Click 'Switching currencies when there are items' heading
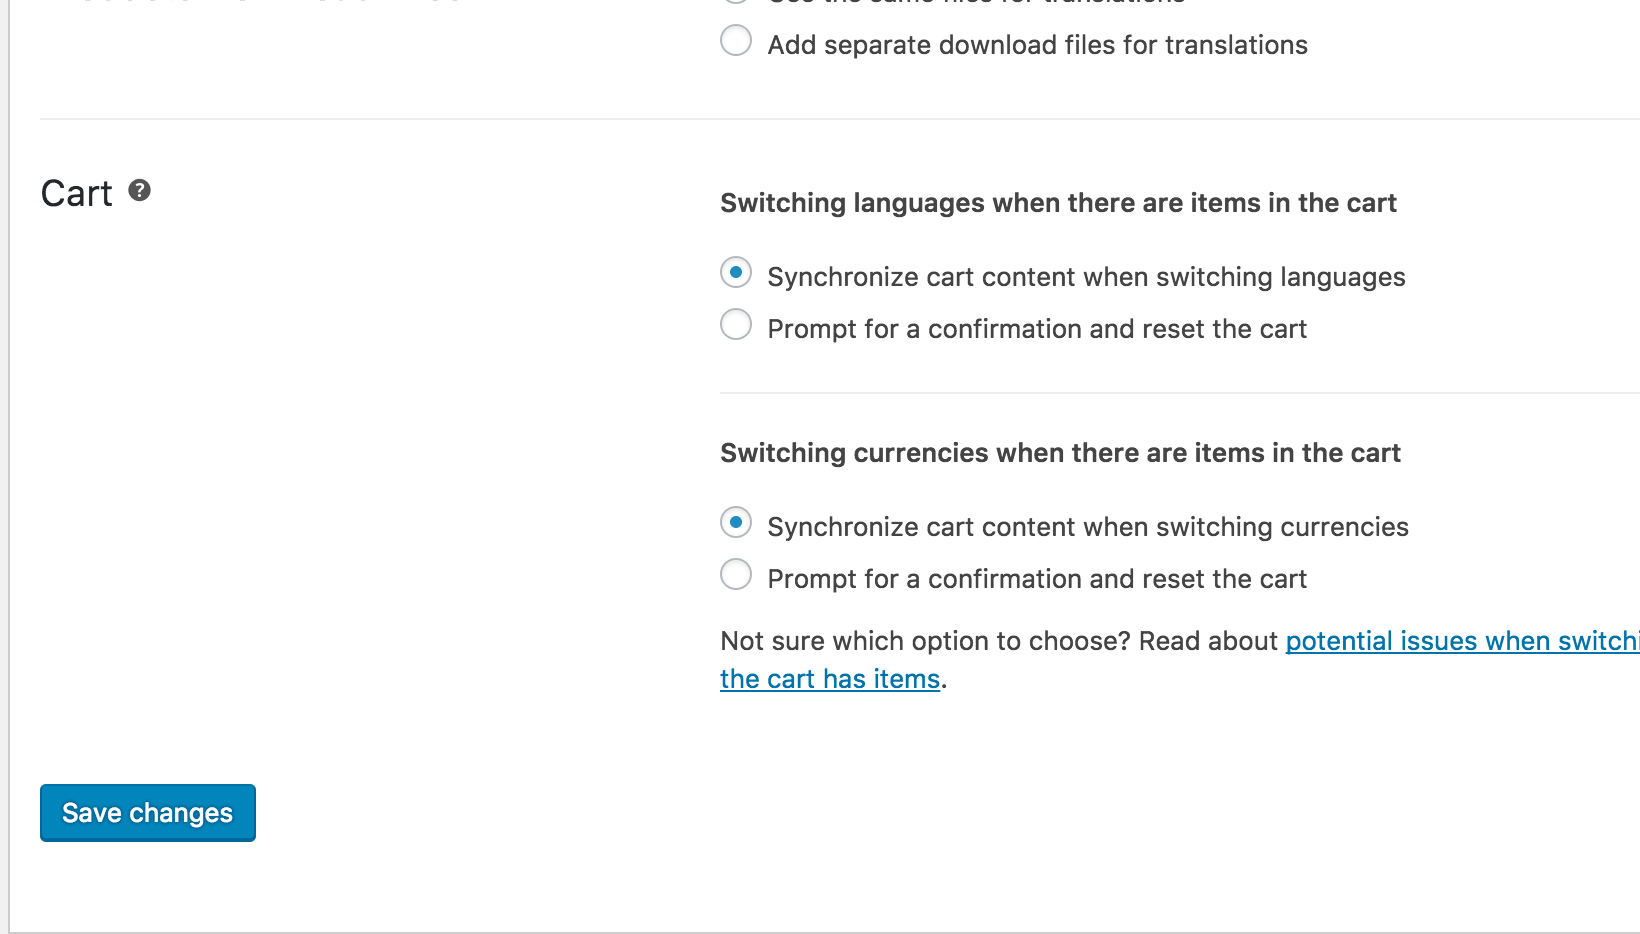 1060,453
